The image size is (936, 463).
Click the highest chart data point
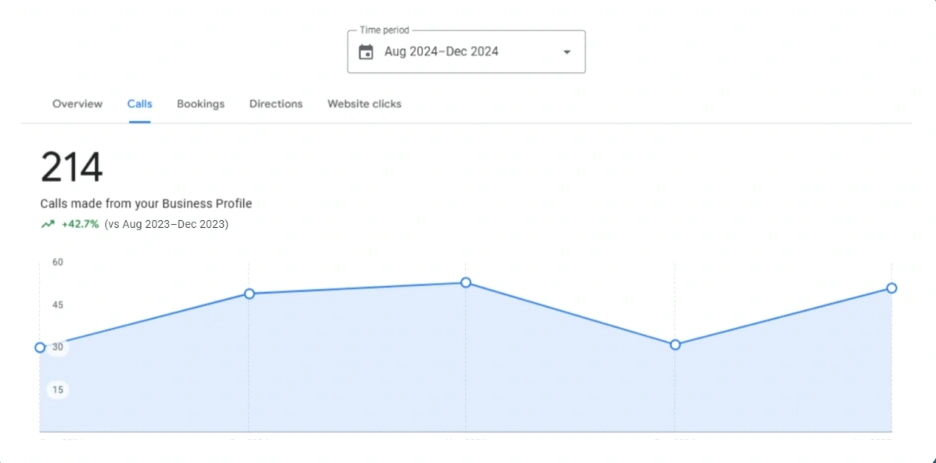[x=466, y=282]
